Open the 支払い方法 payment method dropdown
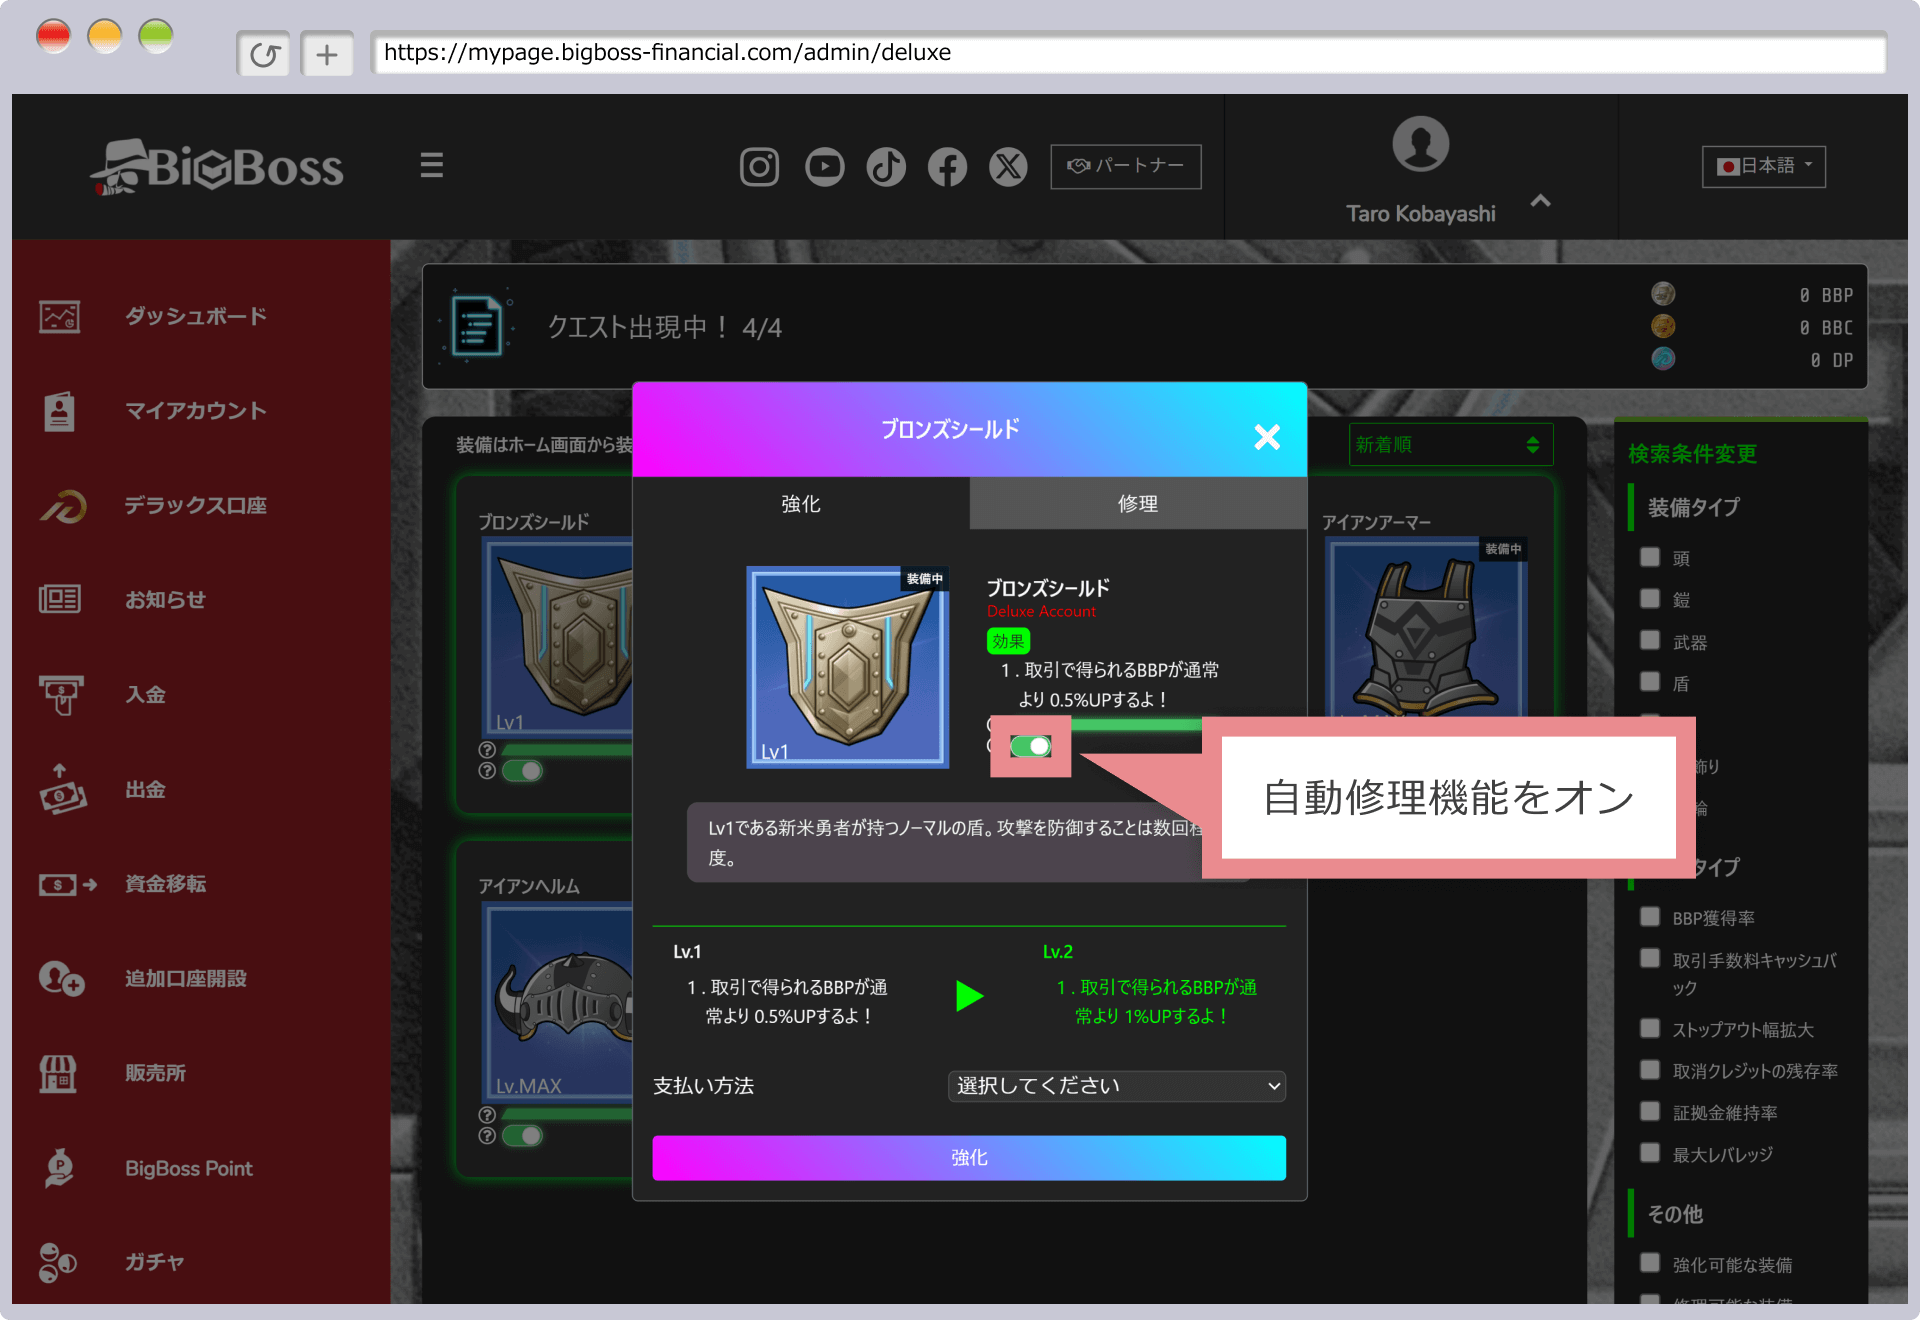1920x1320 pixels. [x=1116, y=1086]
